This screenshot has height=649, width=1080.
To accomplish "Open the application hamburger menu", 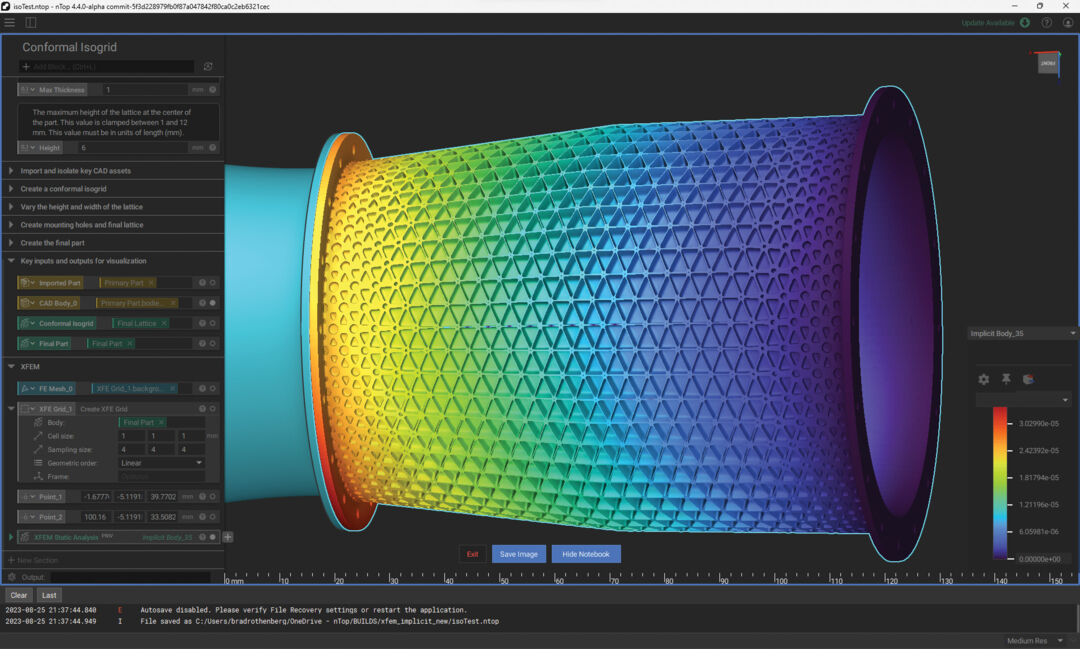I will coord(10,22).
